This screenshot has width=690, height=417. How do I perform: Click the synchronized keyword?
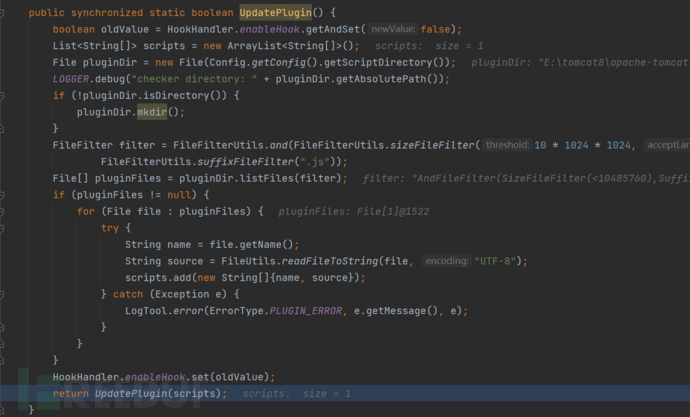point(107,13)
